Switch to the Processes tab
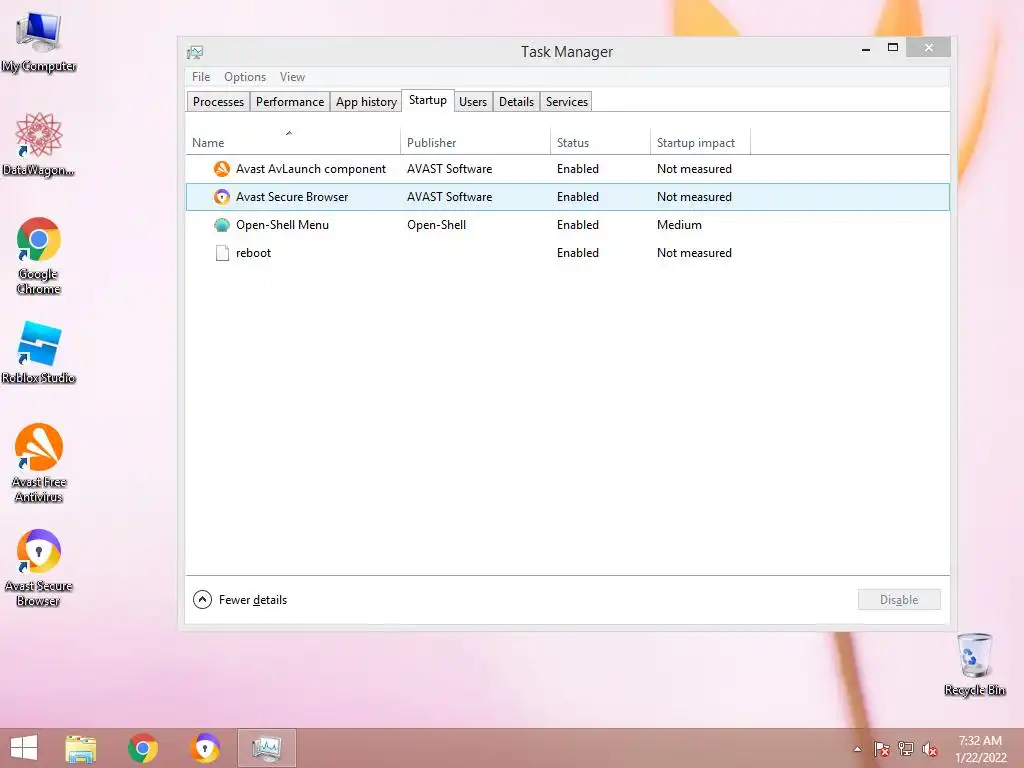This screenshot has height=768, width=1024. (x=218, y=102)
